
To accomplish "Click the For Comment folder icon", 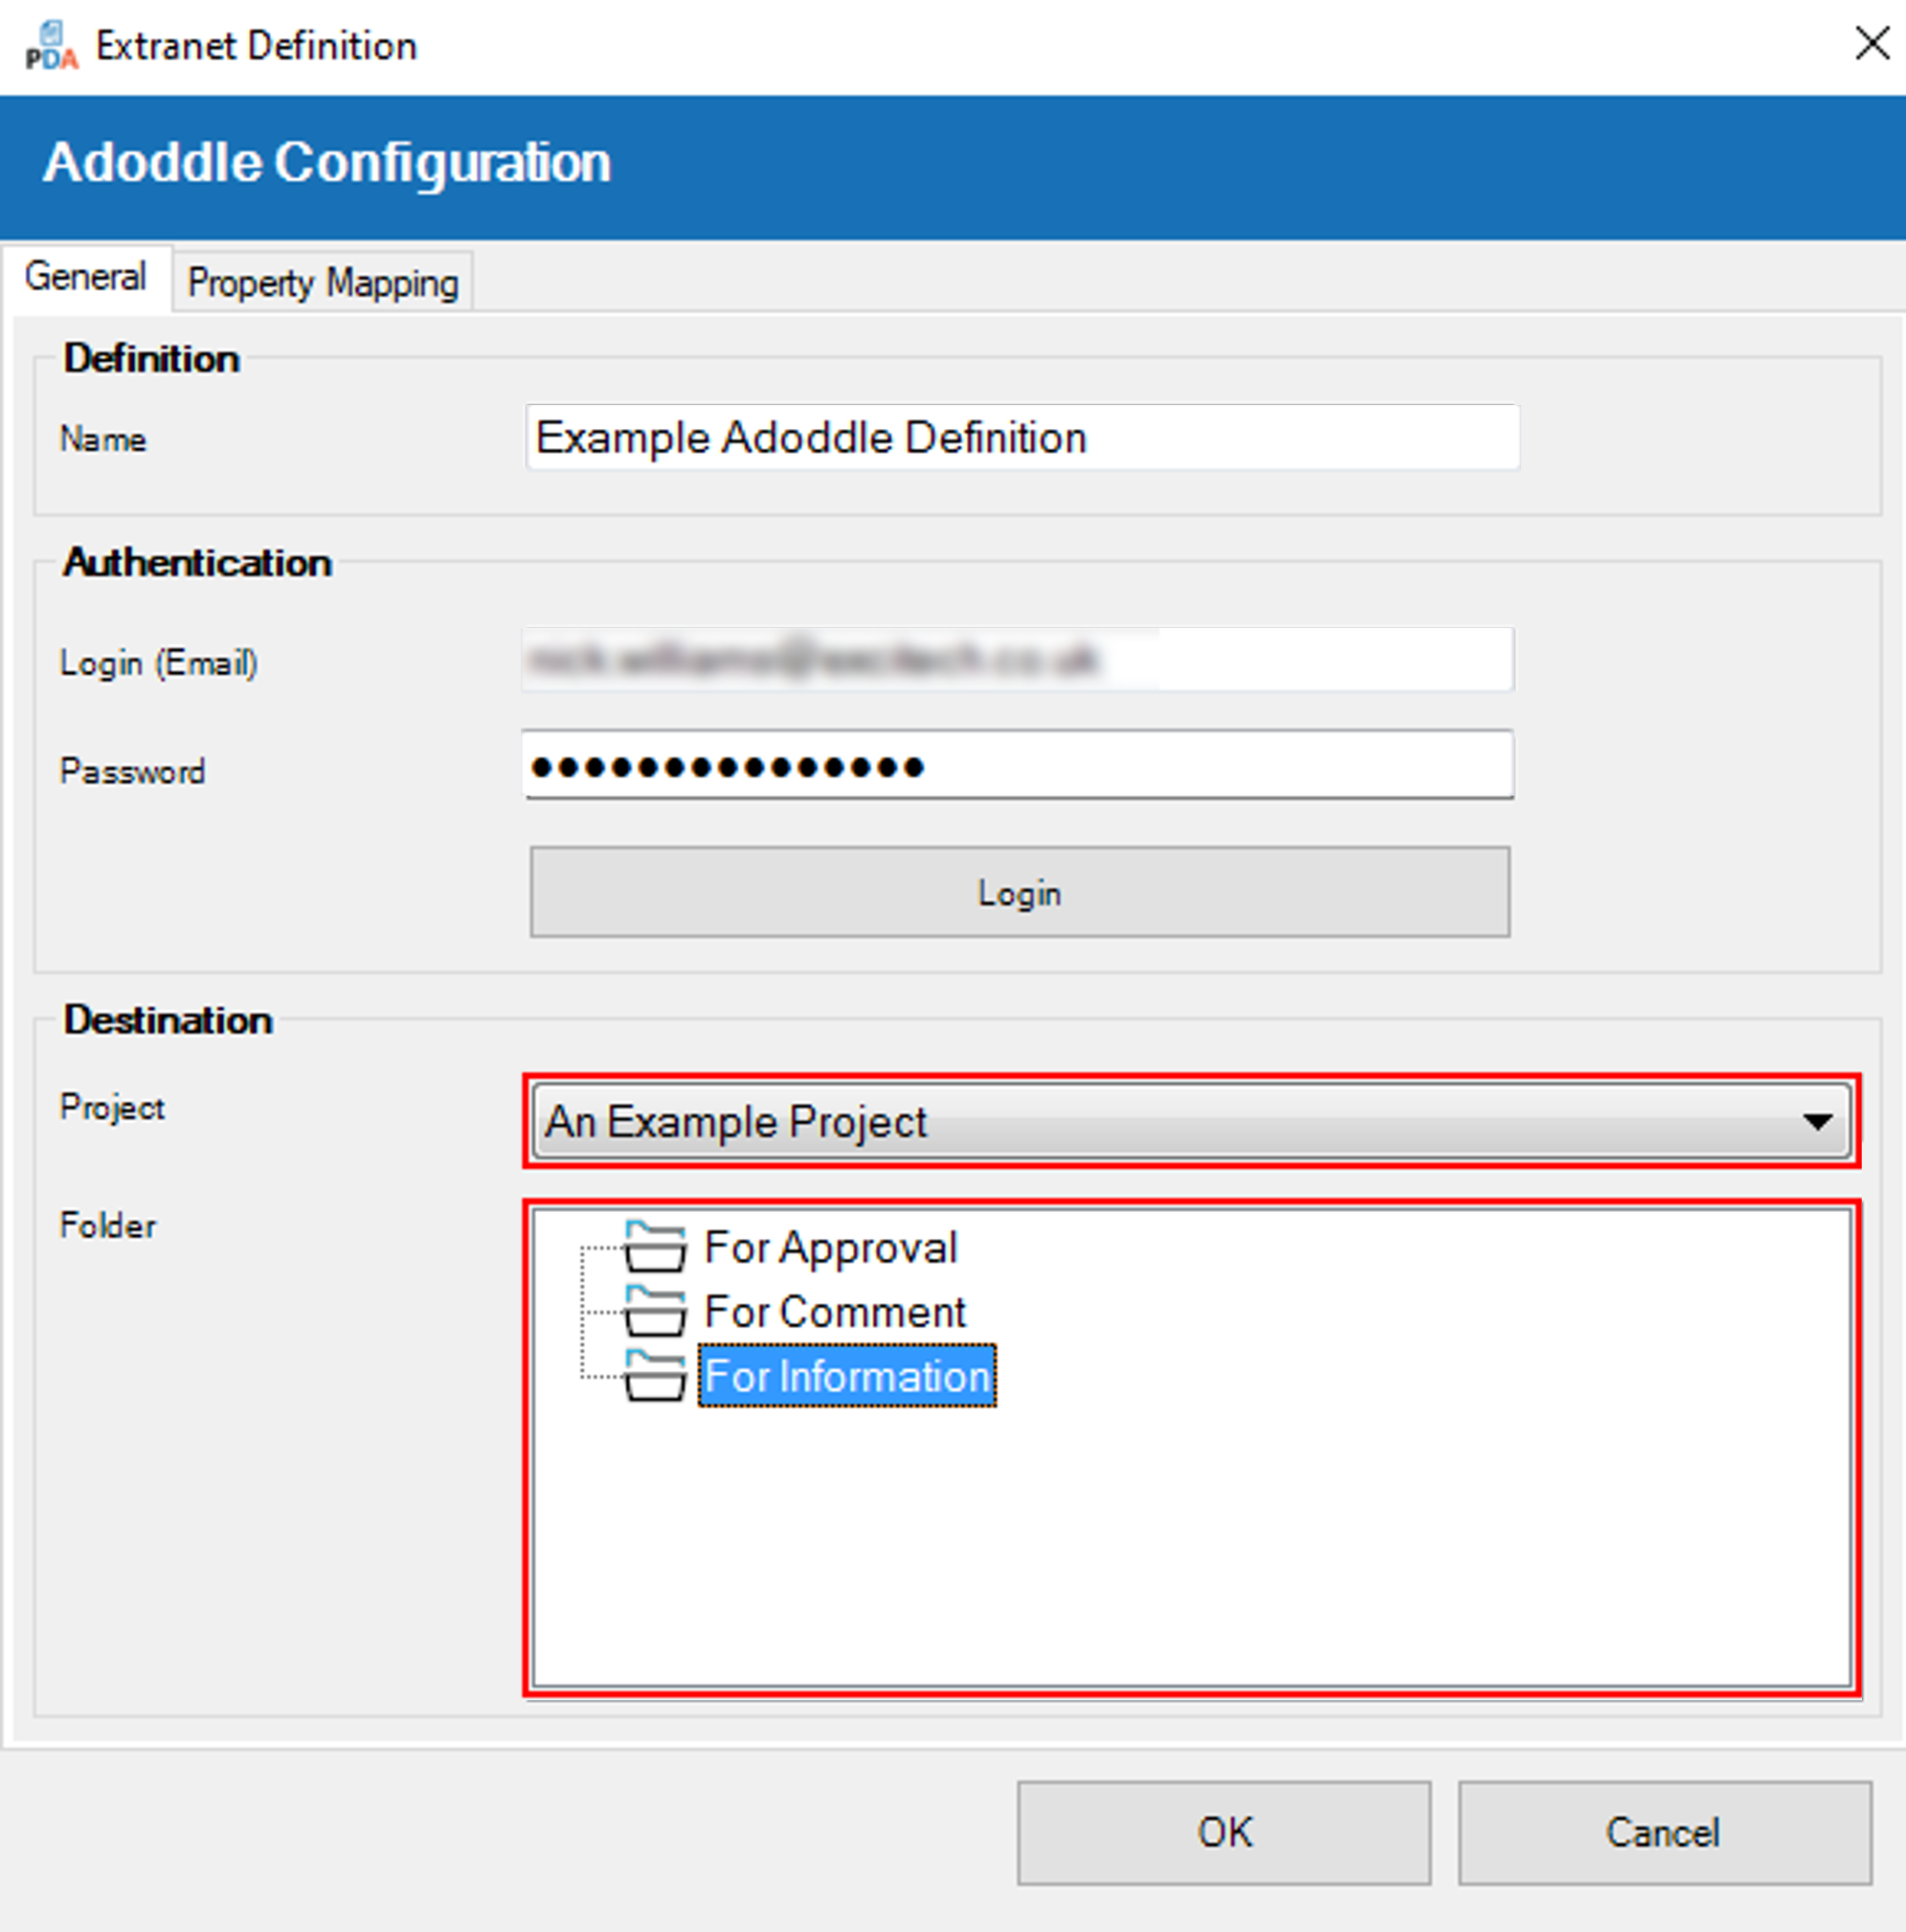I will pos(655,1312).
